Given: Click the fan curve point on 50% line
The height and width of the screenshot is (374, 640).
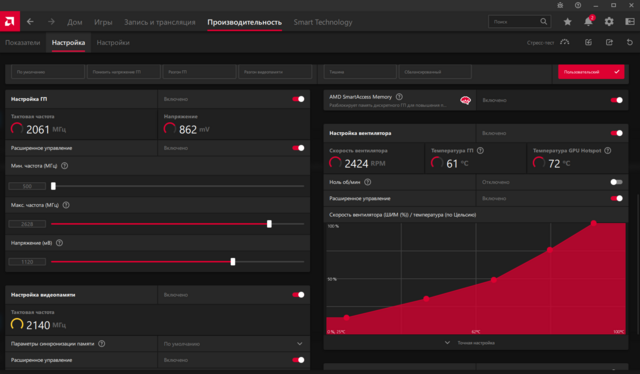Looking at the screenshot, I should coord(494,280).
